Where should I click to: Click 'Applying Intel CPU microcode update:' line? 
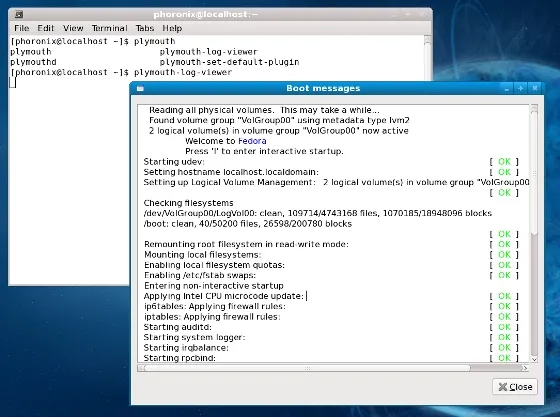tap(224, 296)
